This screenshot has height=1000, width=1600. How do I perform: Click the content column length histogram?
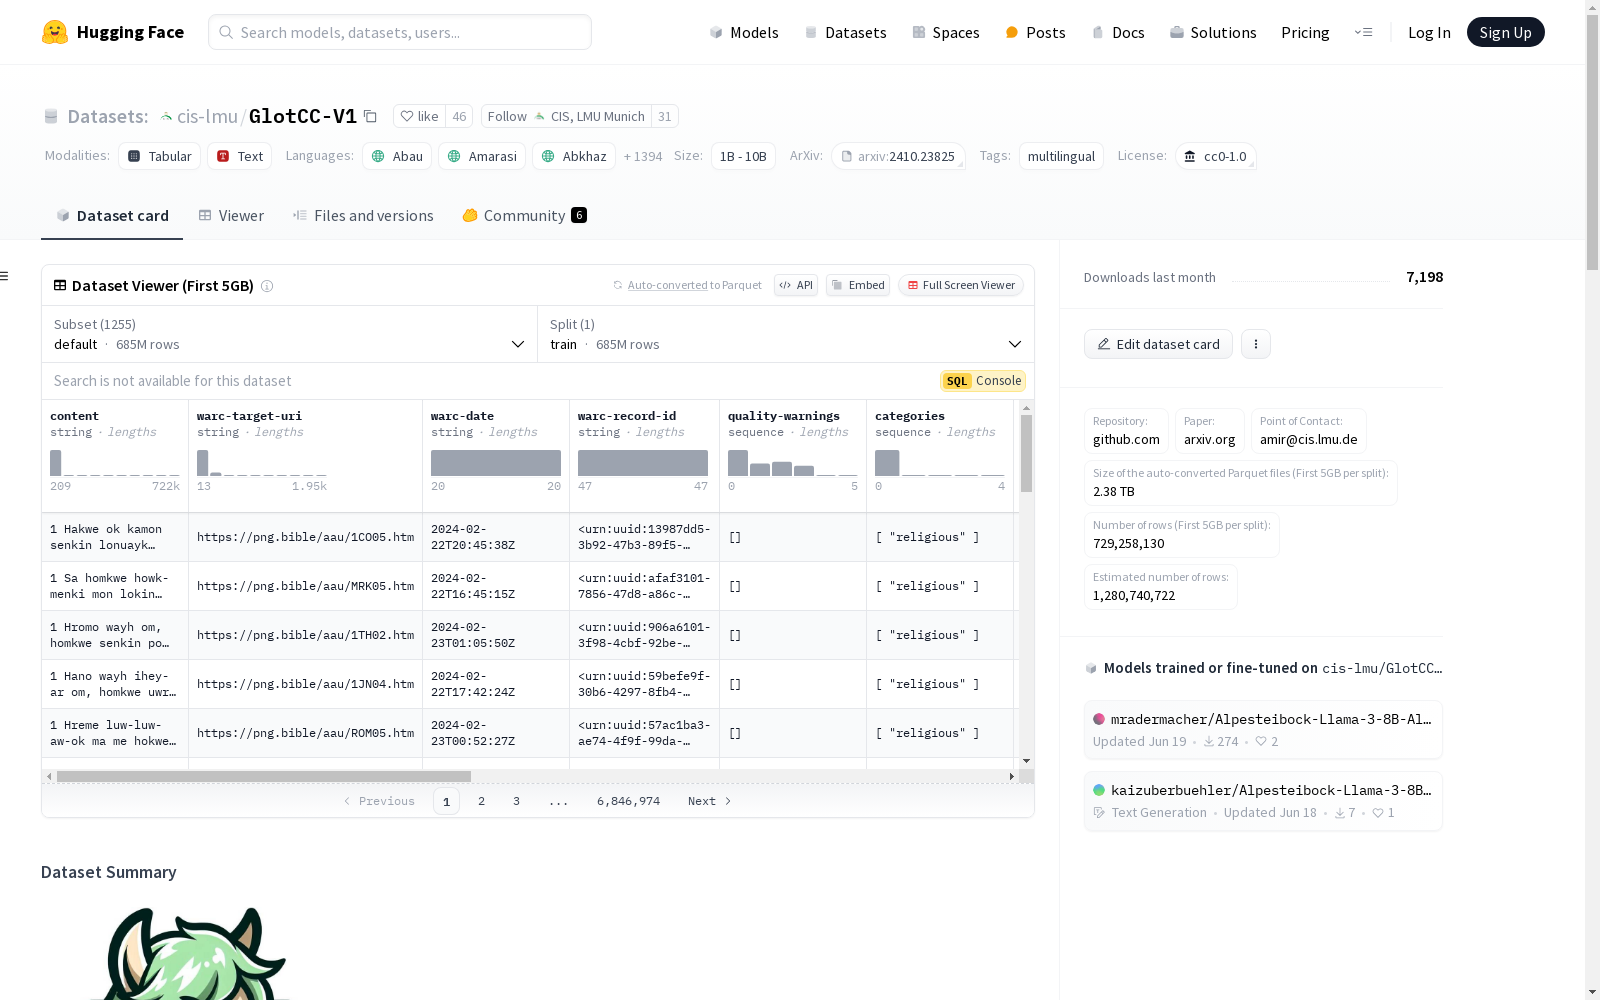[115, 463]
